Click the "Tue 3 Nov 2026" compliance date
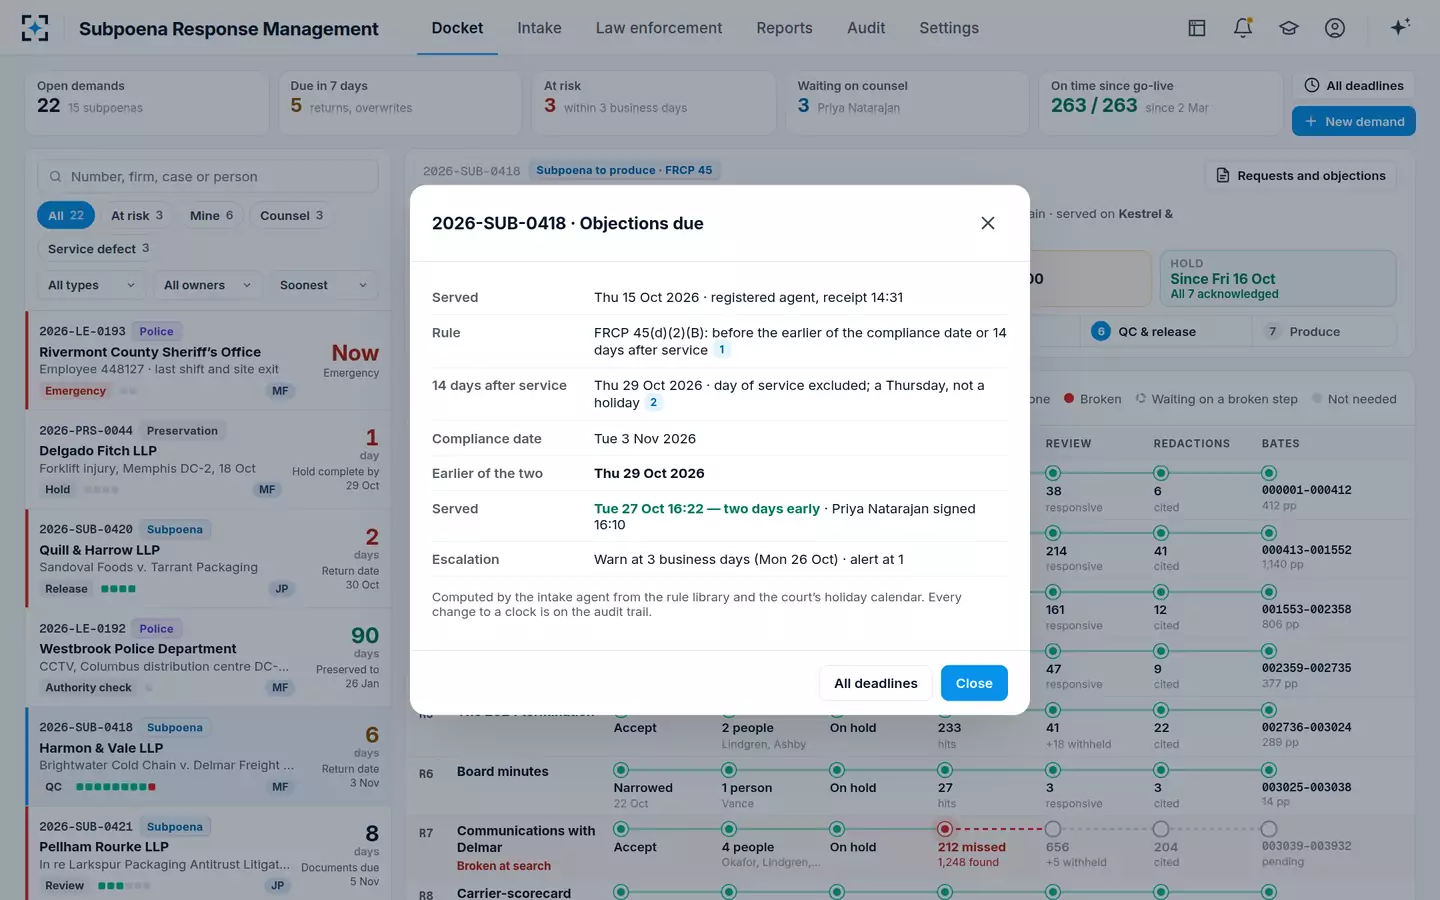This screenshot has height=900, width=1440. click(x=645, y=439)
